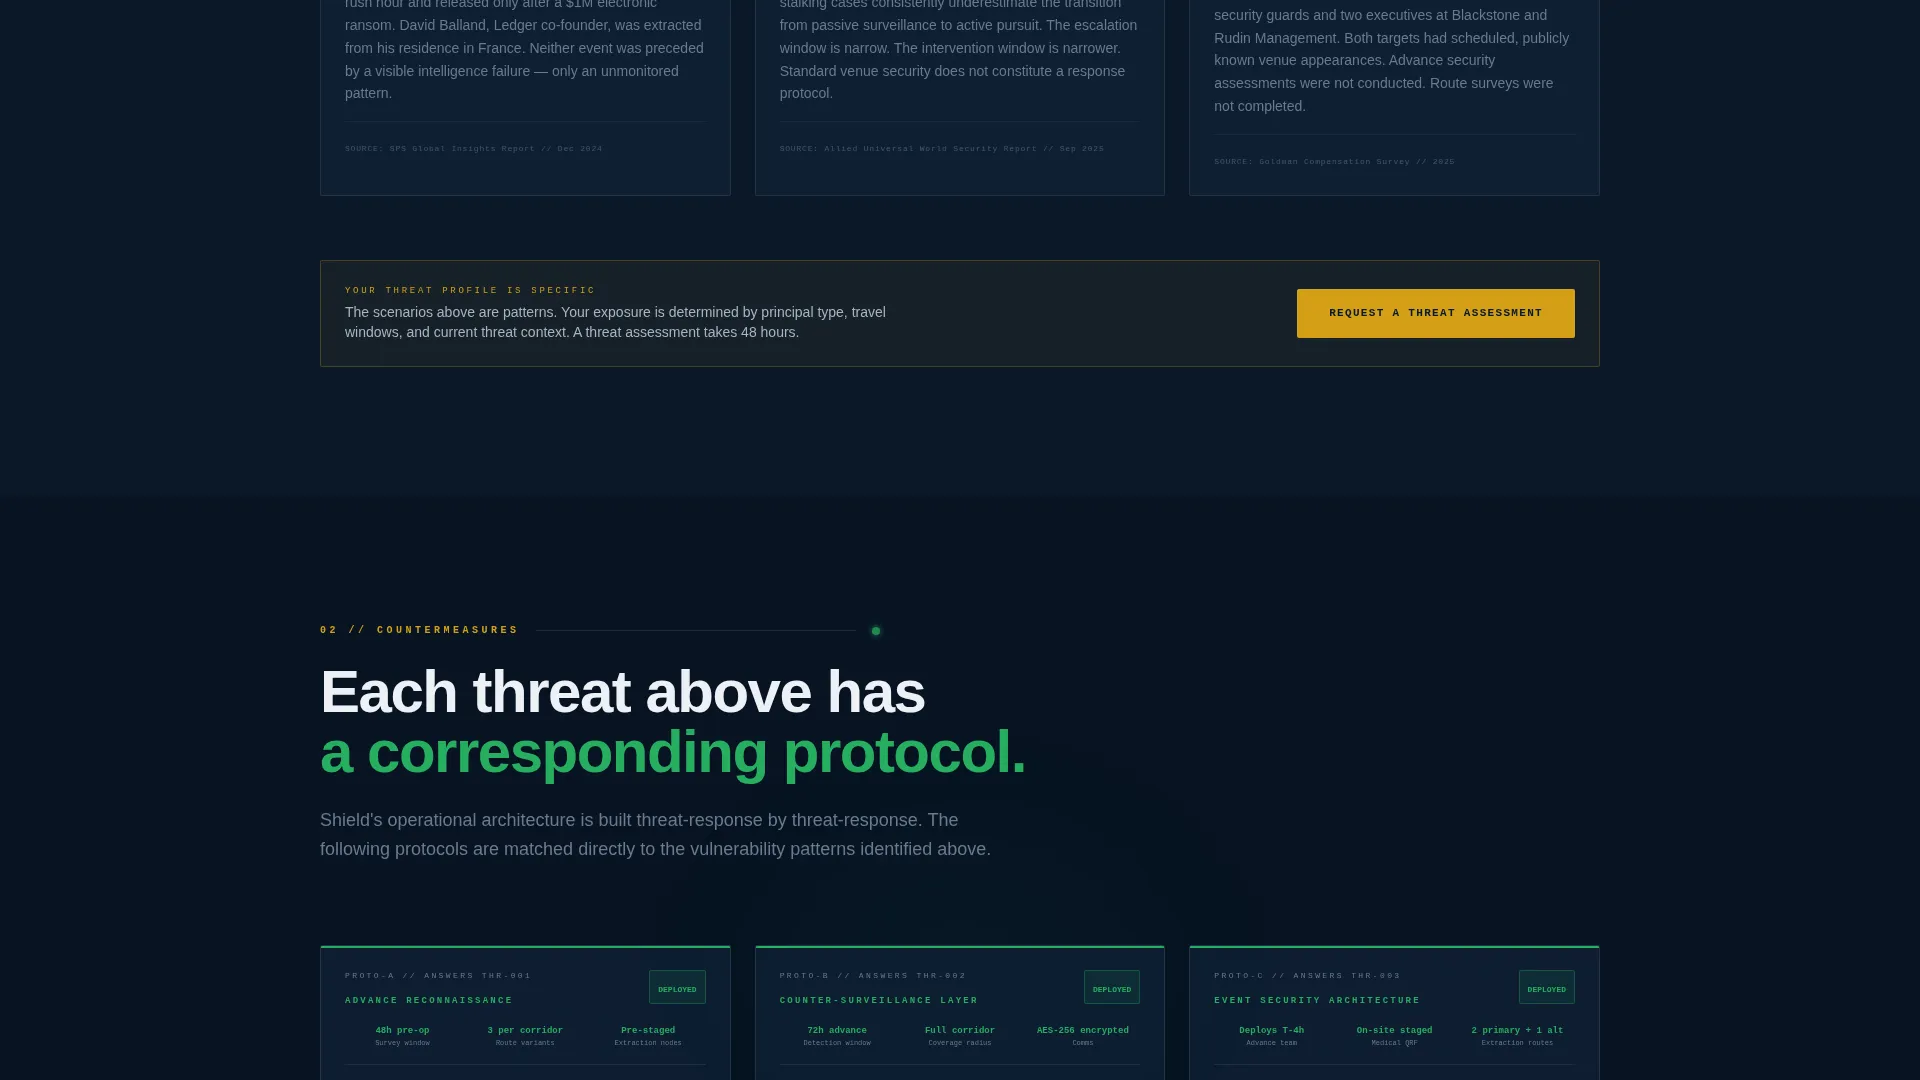The width and height of the screenshot is (1920, 1080).
Task: Click the '2 primary + 1 alt' extraction routes stat
Action: click(1517, 1036)
